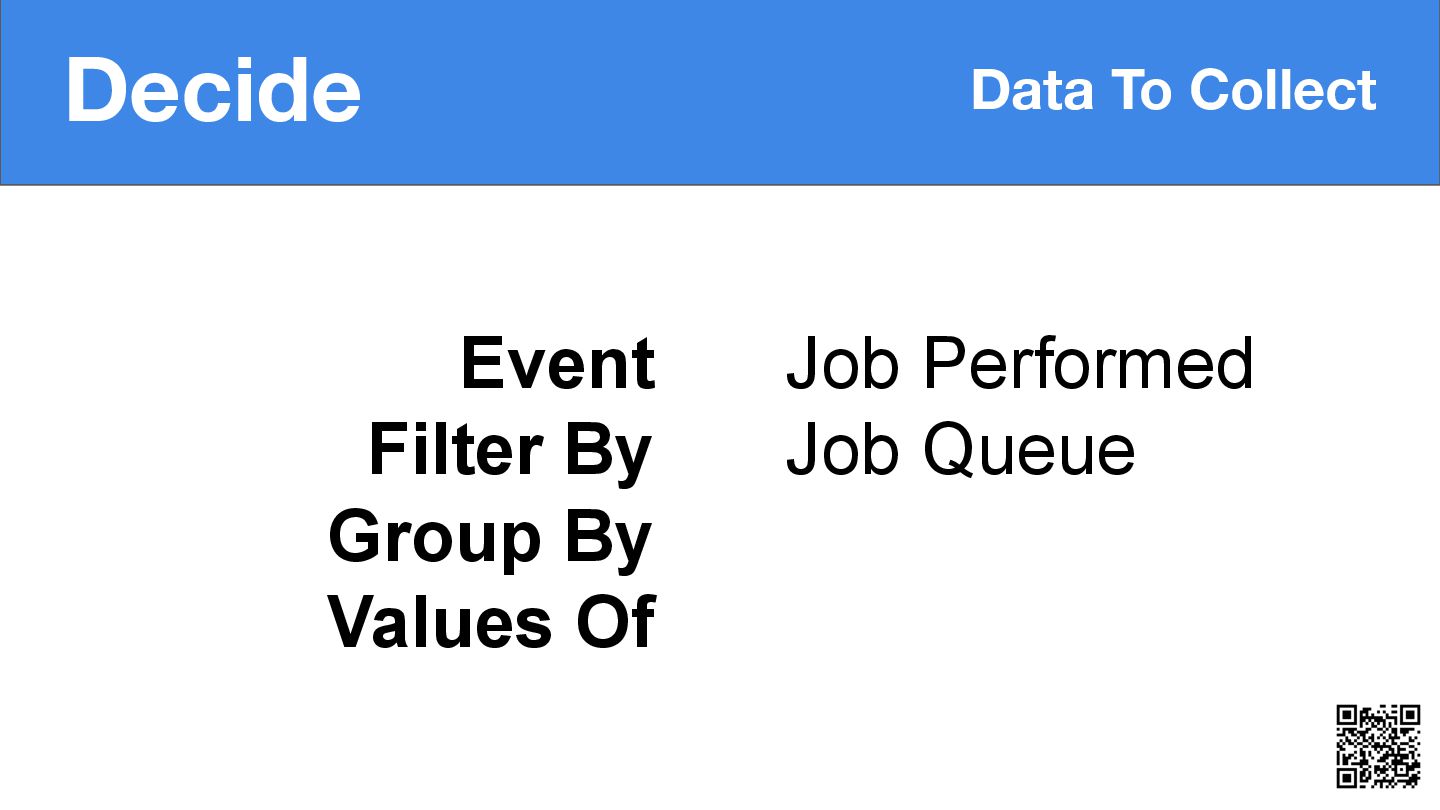This screenshot has height=810, width=1440.
Task: Click the QR code's top-right finder square
Action: [x=1411, y=715]
